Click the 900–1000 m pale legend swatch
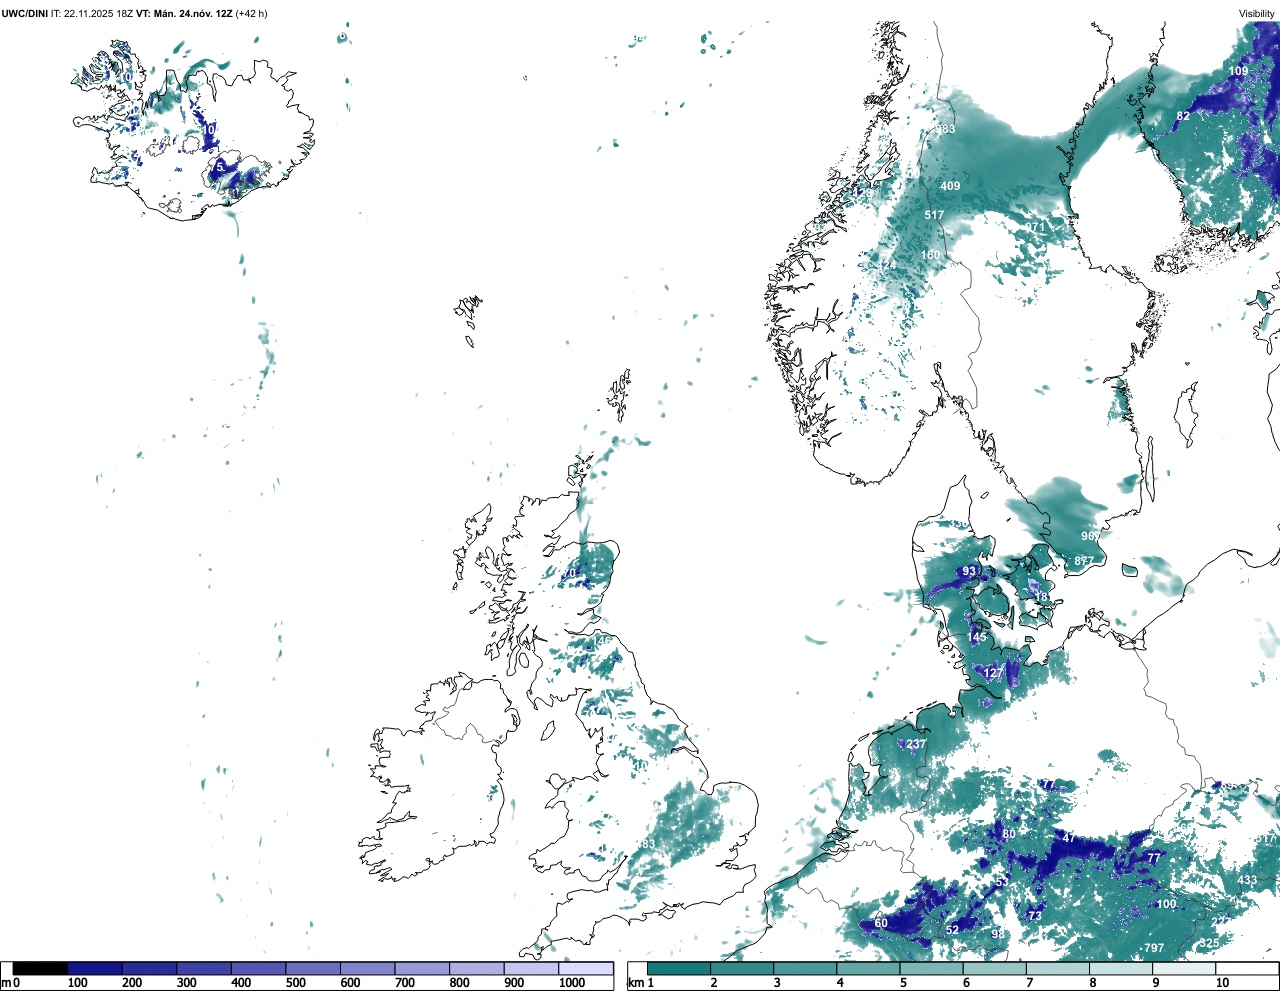1280x991 pixels. pyautogui.click(x=531, y=969)
